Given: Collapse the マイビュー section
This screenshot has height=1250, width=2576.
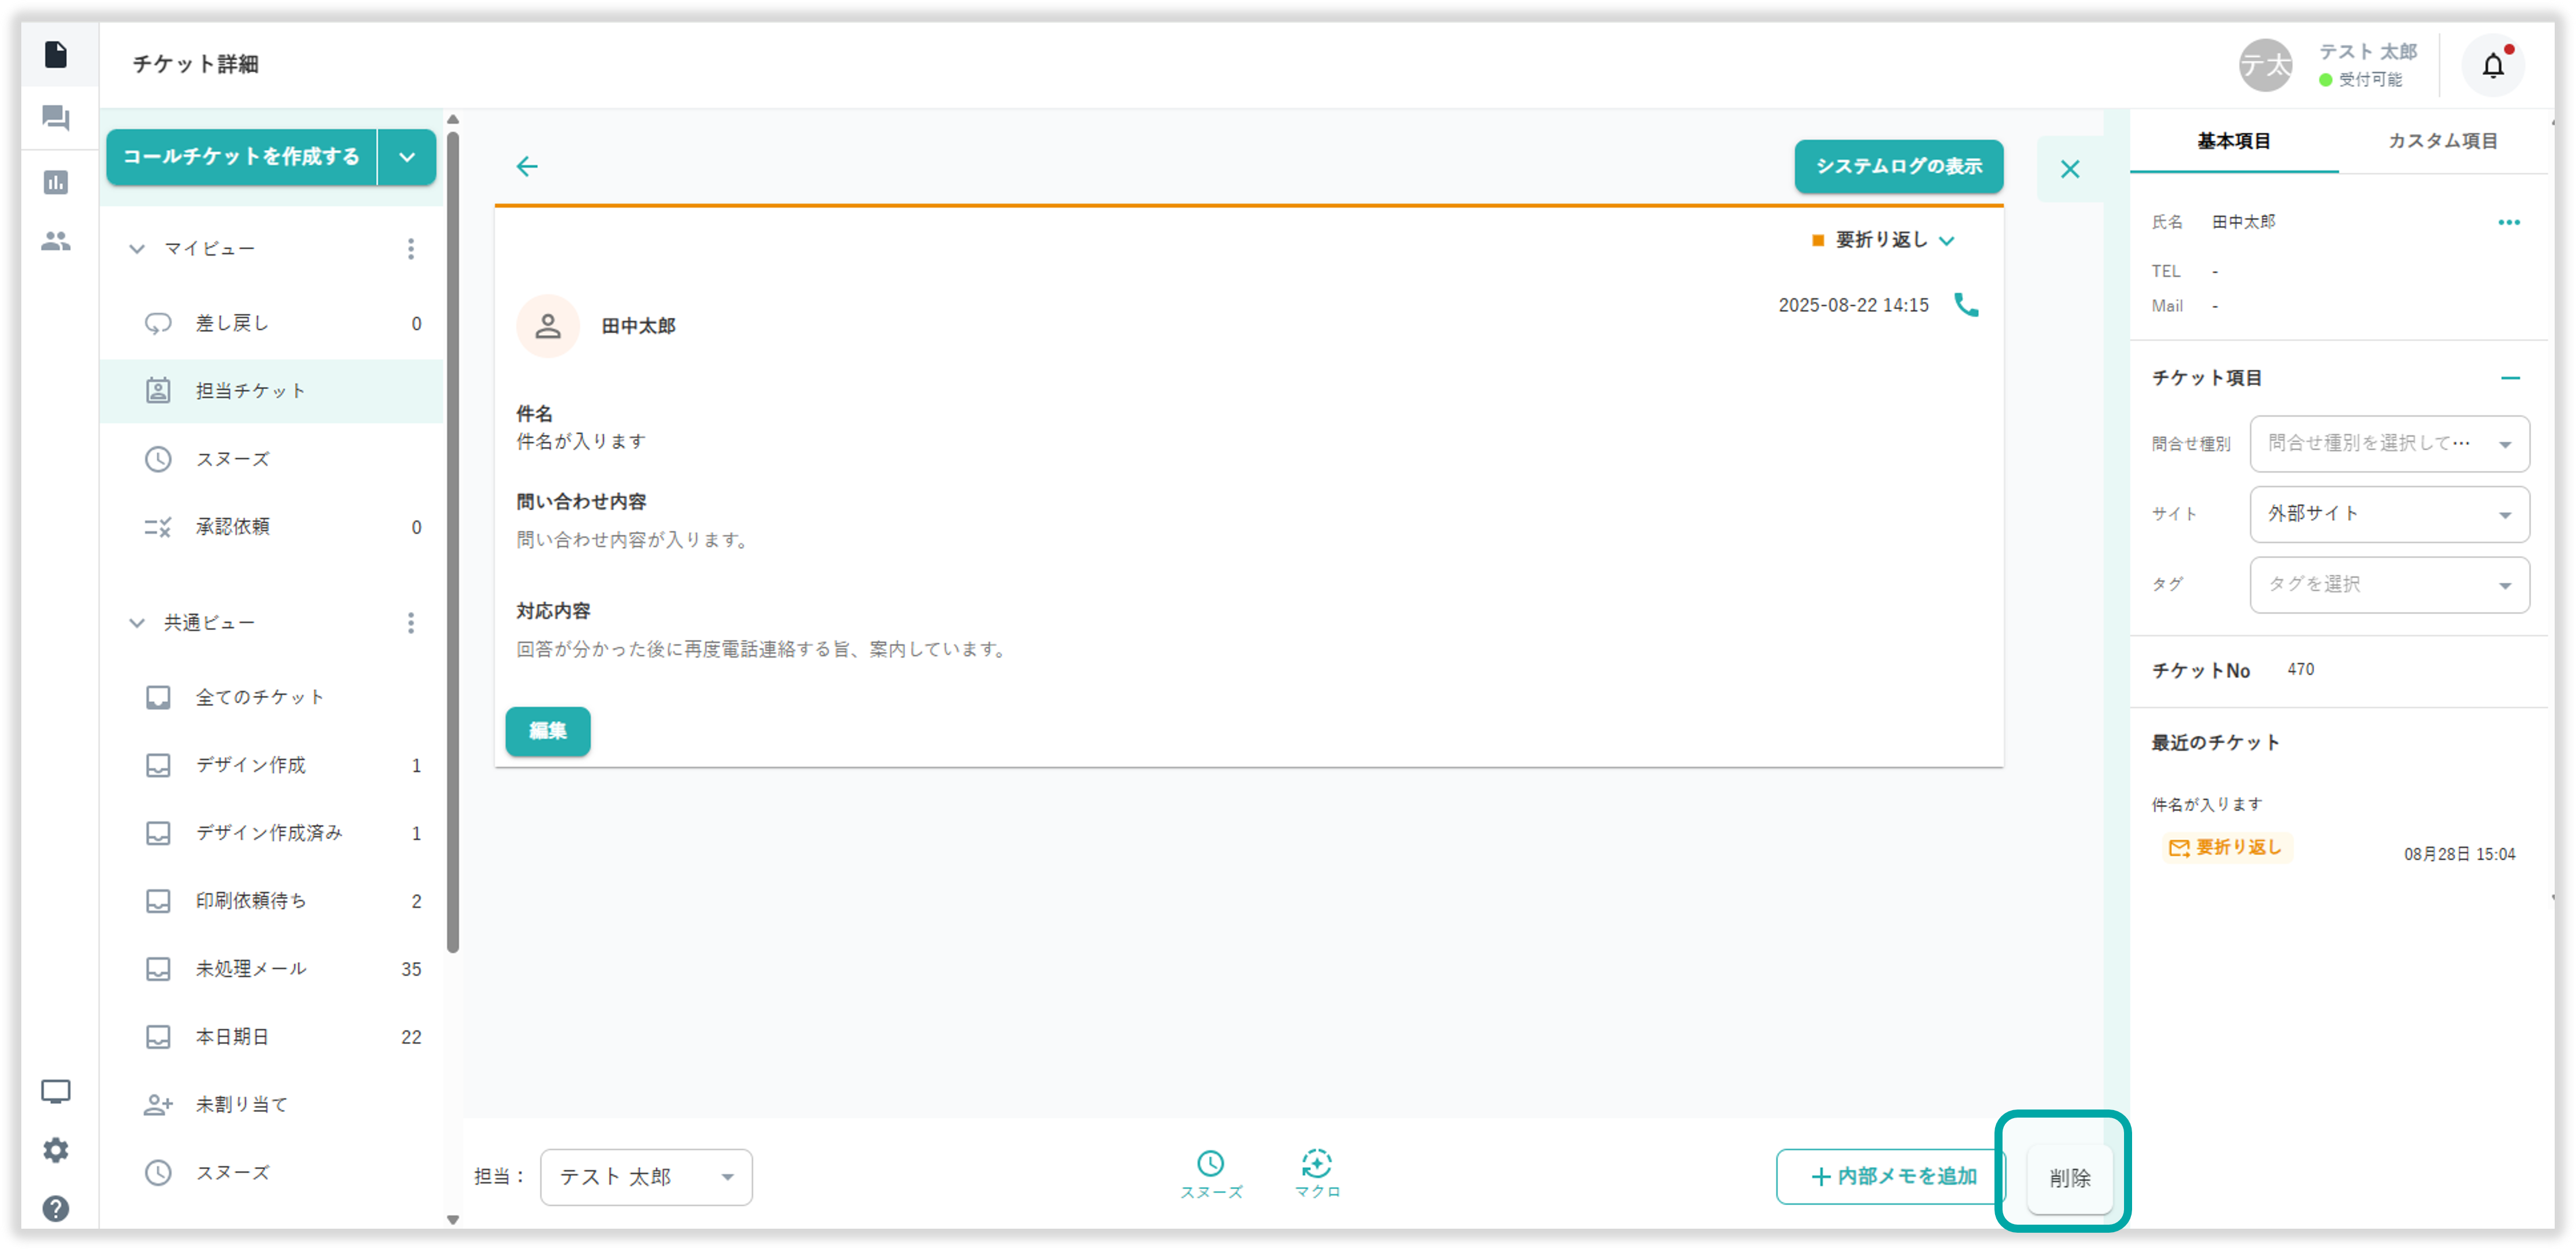Looking at the screenshot, I should 137,249.
